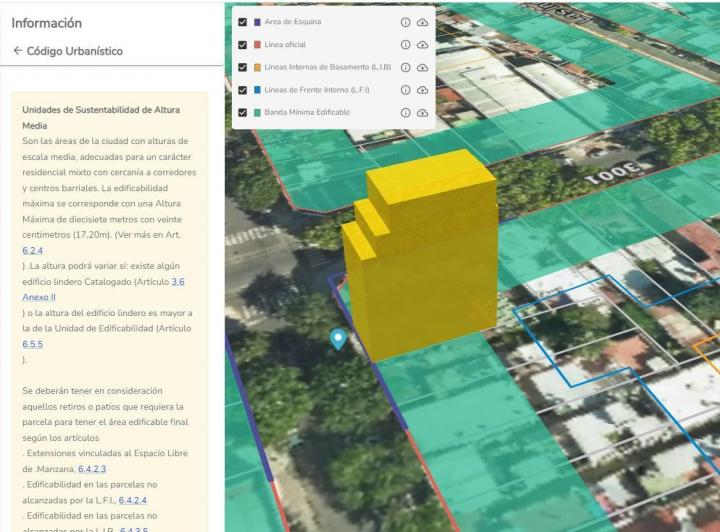This screenshot has height=532, width=720.
Task: Click the blue L.F.I swatch
Action: [x=257, y=90]
